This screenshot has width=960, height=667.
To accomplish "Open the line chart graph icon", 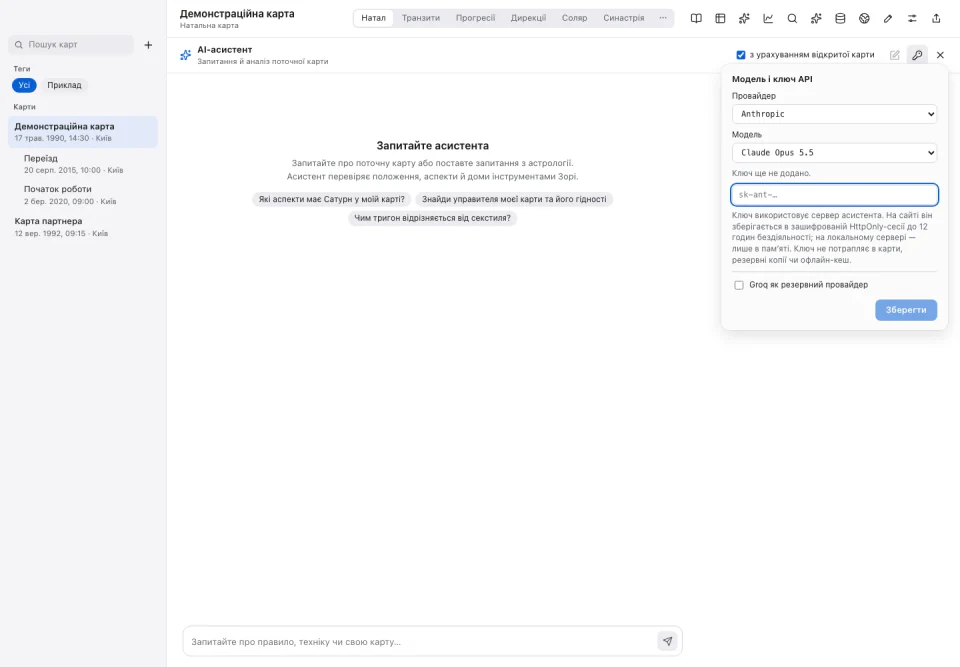I will (x=768, y=18).
